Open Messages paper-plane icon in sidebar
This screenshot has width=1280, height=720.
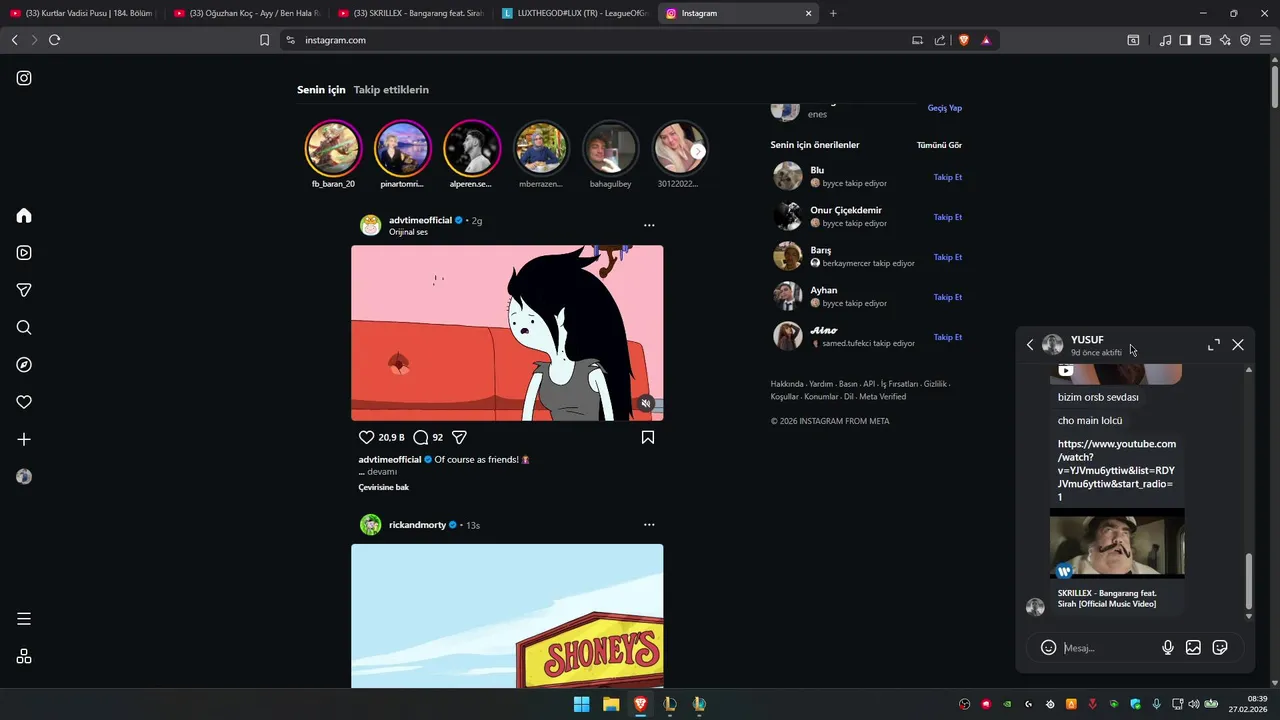[x=24, y=290]
